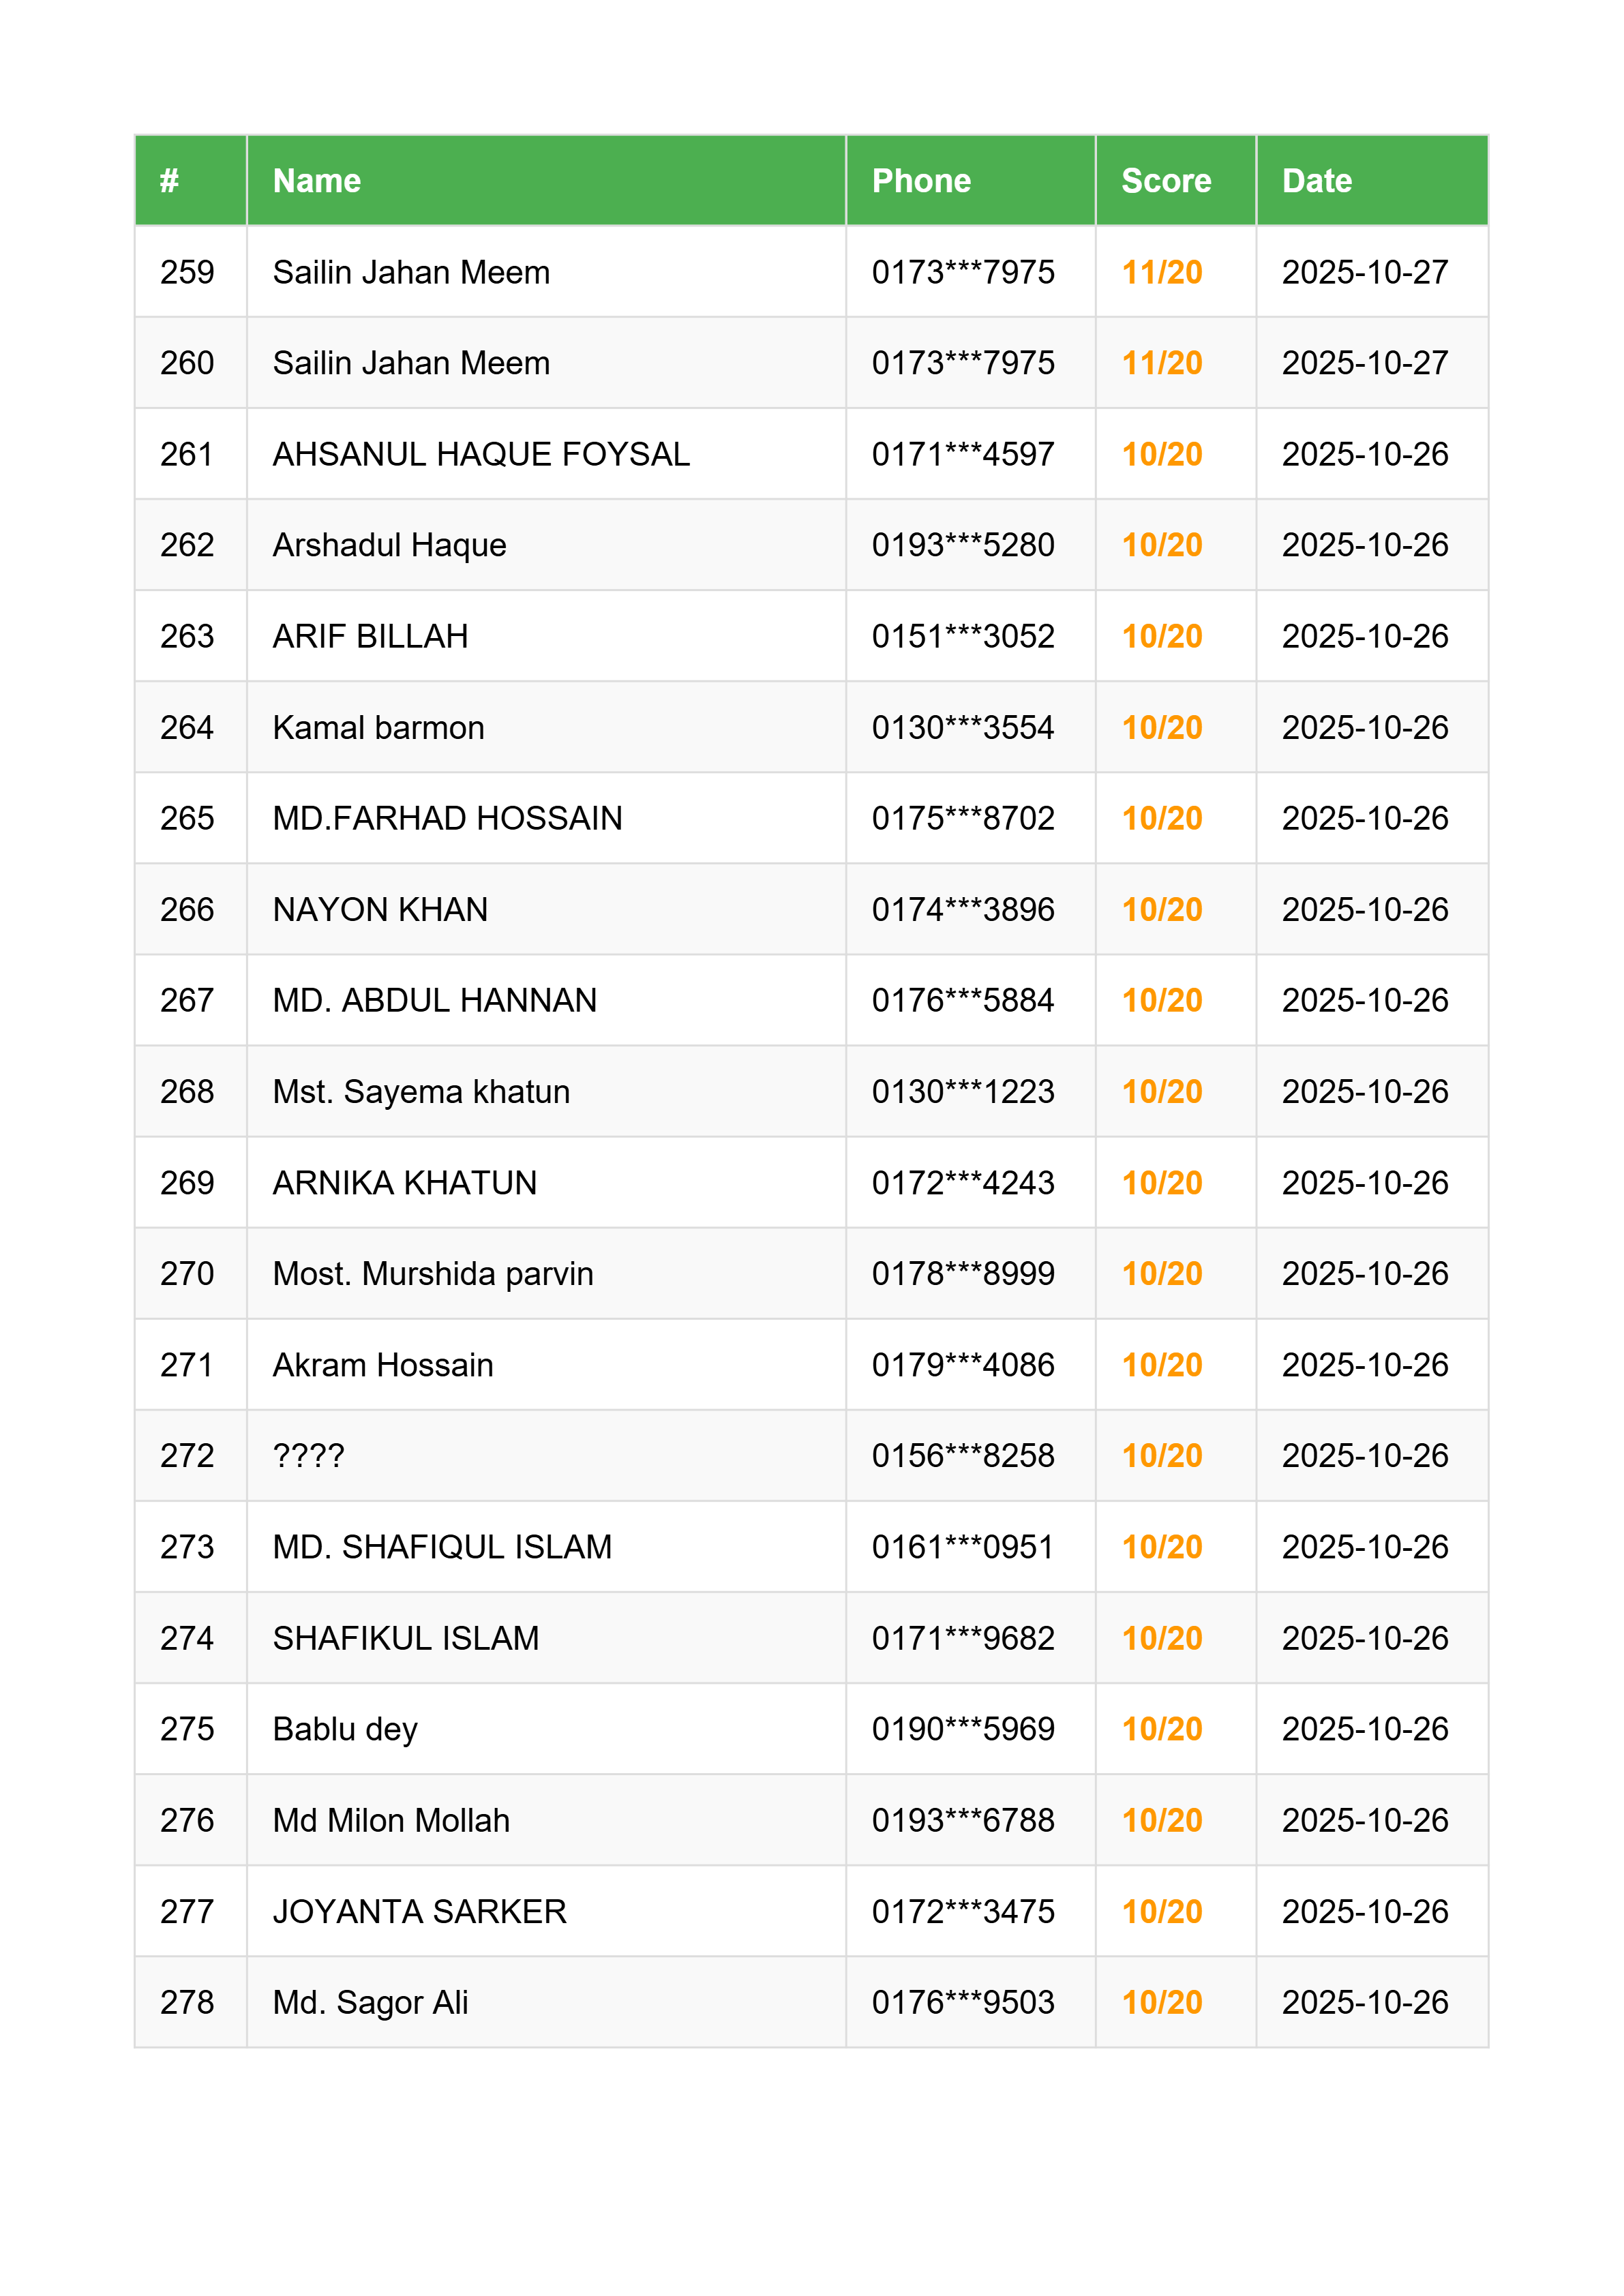Click phone number 0193***6788
1624x2296 pixels.
tap(962, 1820)
